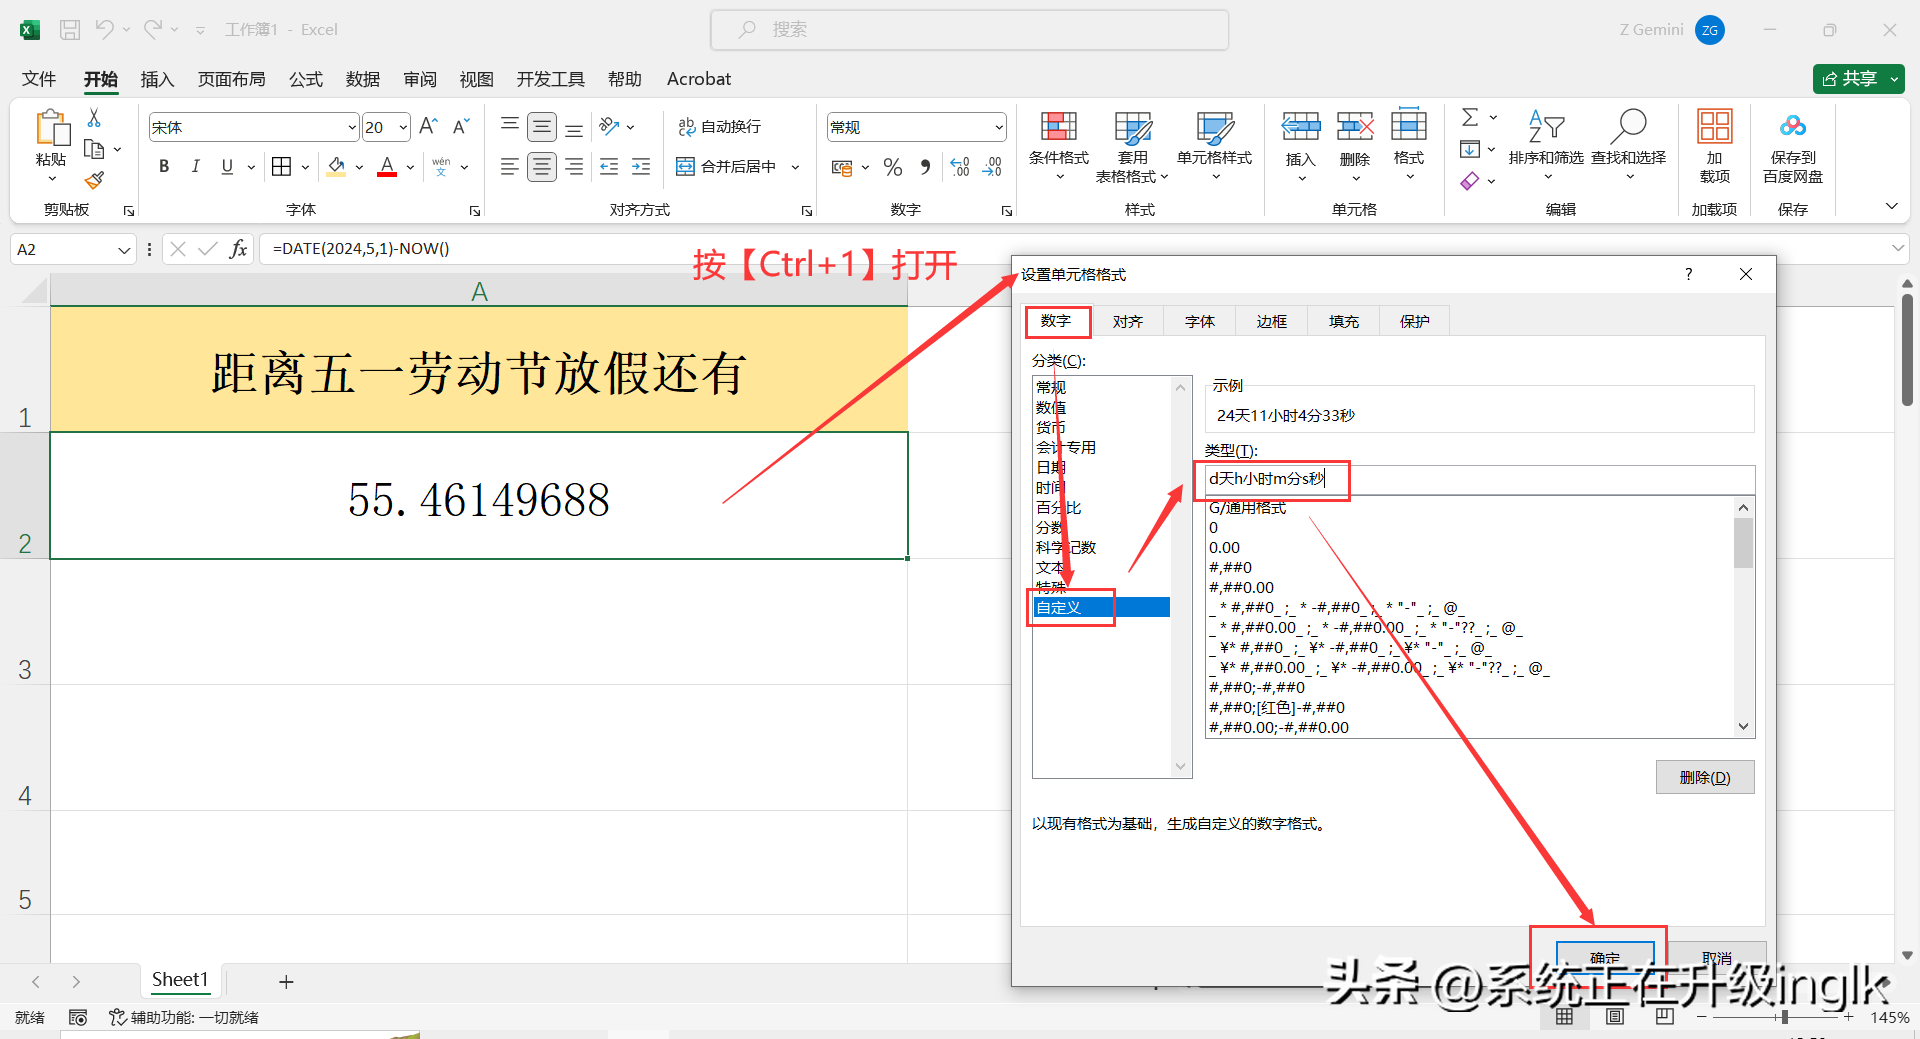Choose the #,##0.00 format type

[1241, 587]
